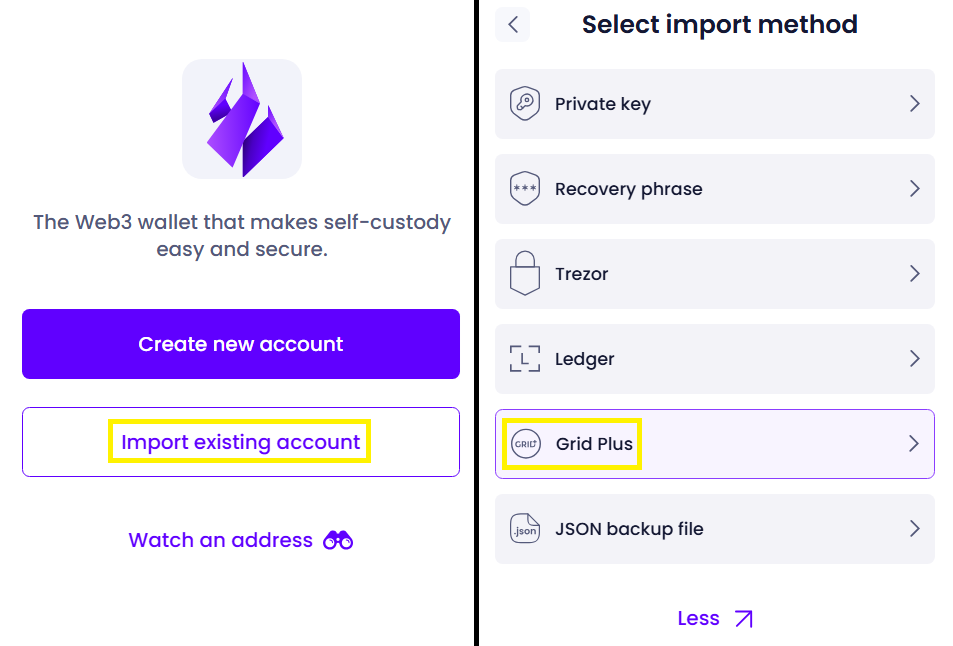This screenshot has width=953, height=646.
Task: Click the Ledger bracket icon
Action: [x=525, y=359]
